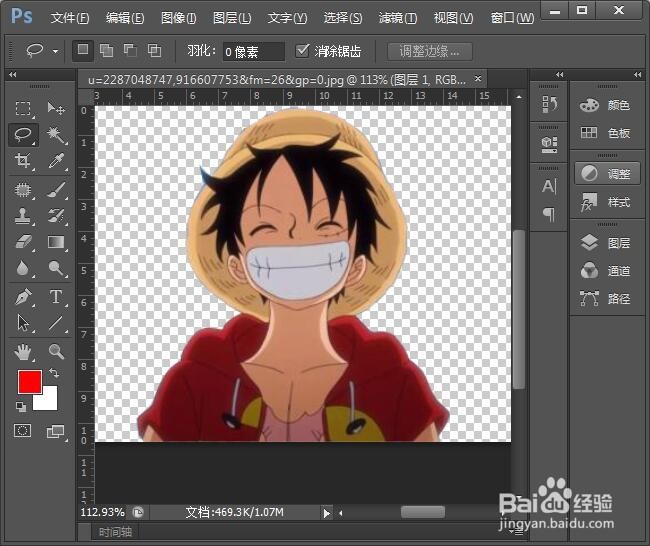Select the History Brush tool
The width and height of the screenshot is (650, 546).
[x=56, y=216]
